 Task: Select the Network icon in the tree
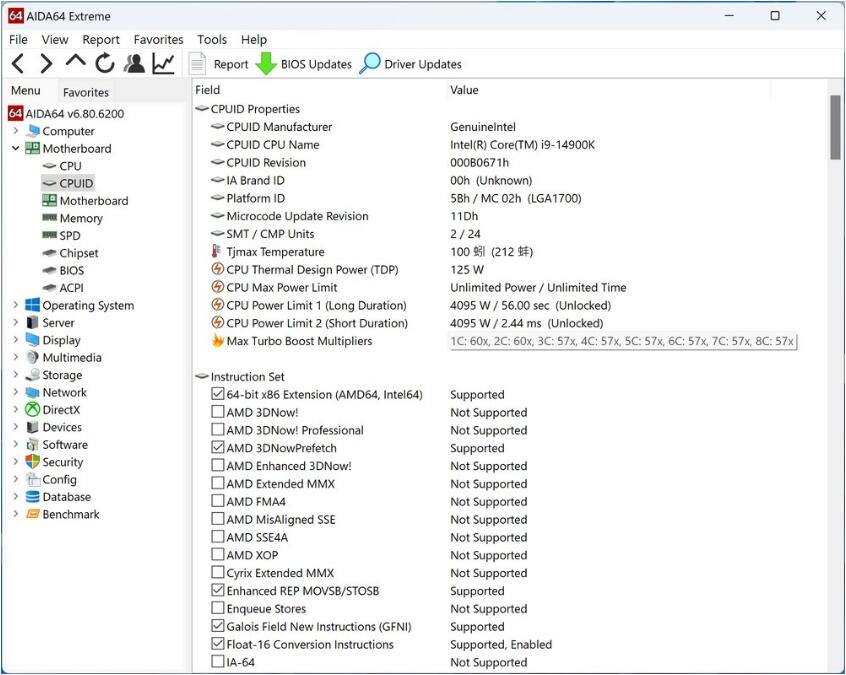(33, 392)
